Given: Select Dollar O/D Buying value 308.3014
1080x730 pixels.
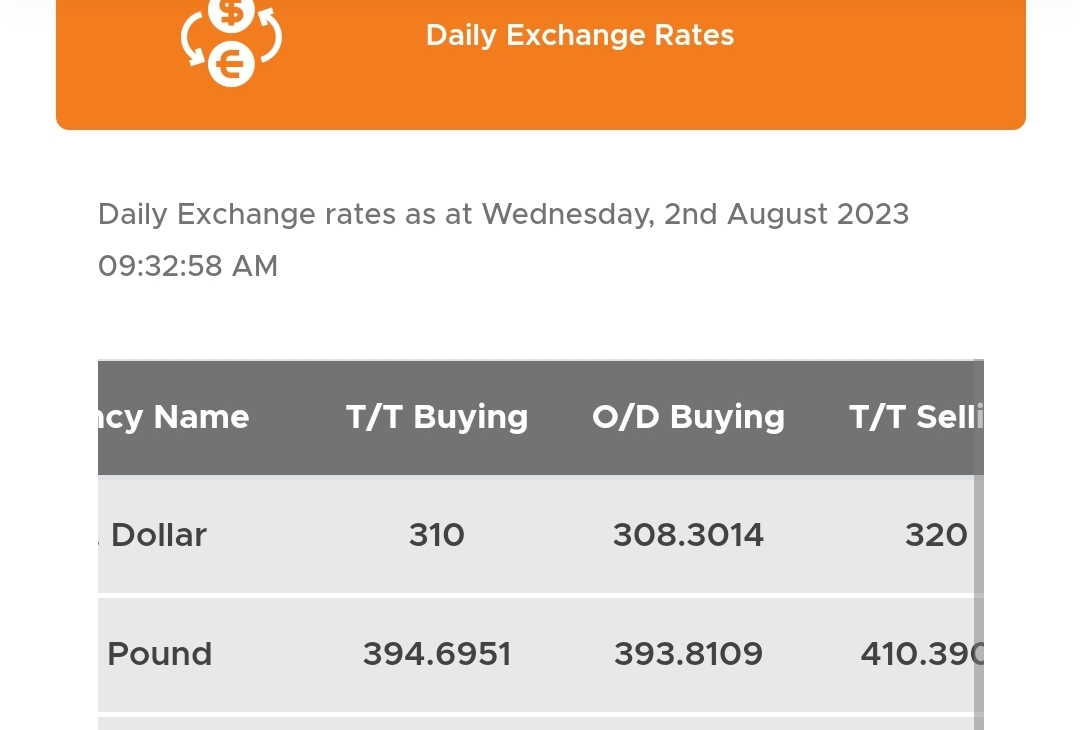Looking at the screenshot, I should click(688, 535).
